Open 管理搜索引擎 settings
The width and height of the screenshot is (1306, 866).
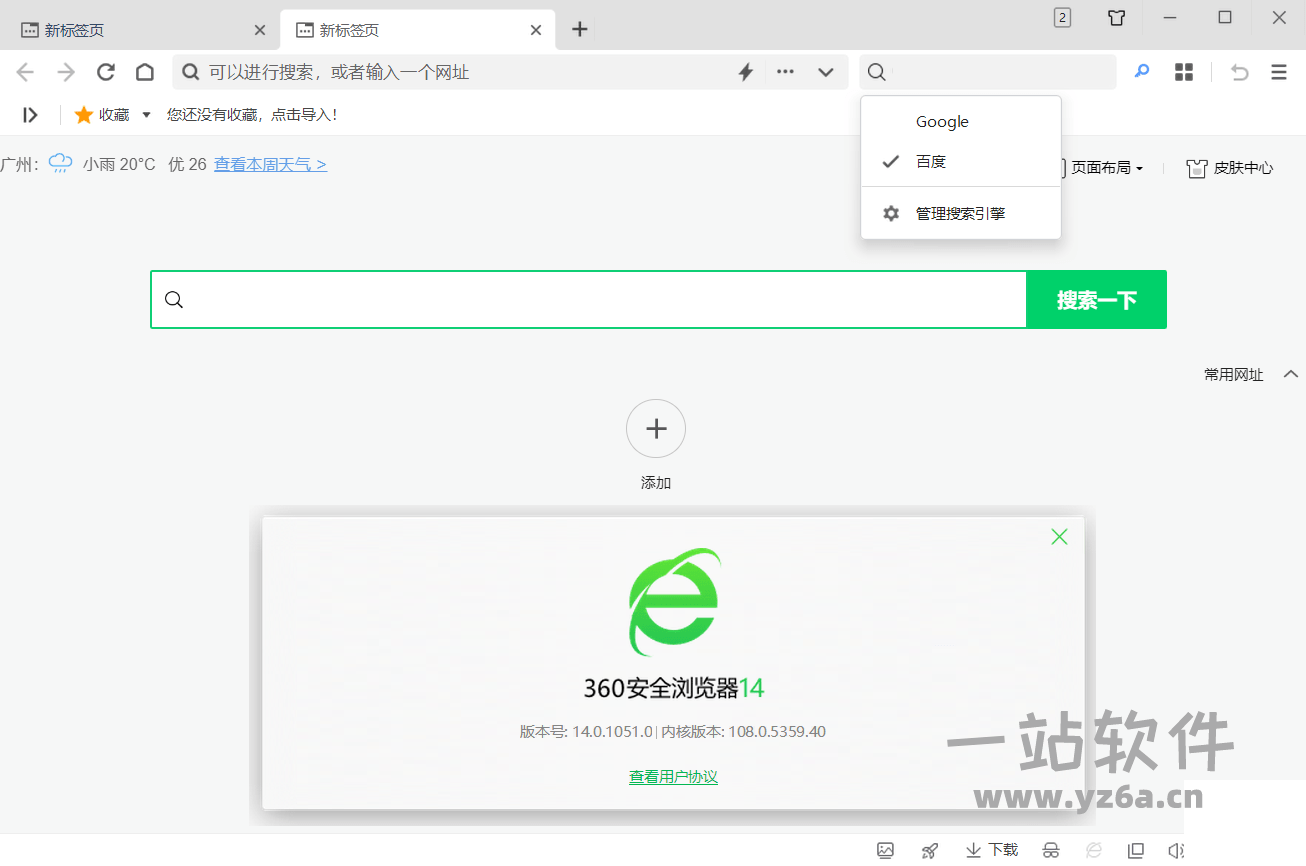click(x=961, y=213)
